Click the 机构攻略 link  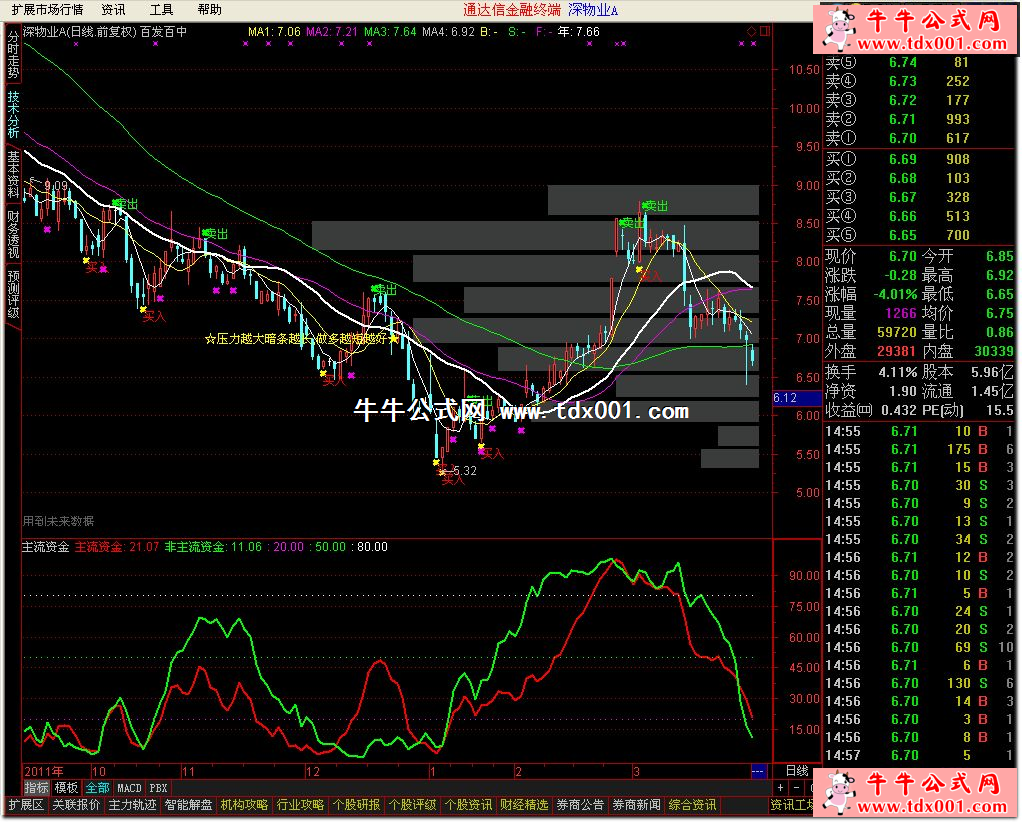pyautogui.click(x=244, y=805)
